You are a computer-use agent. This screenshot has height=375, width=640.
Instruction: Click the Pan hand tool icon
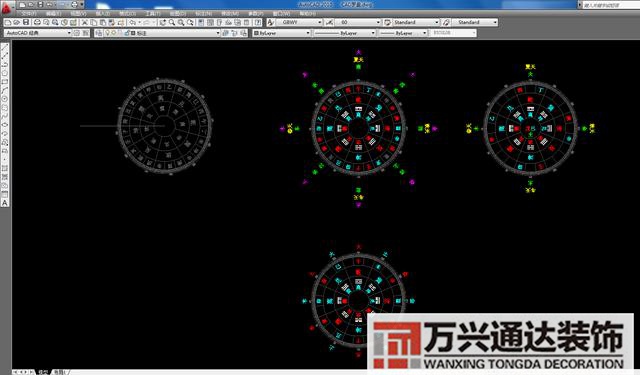(162, 22)
